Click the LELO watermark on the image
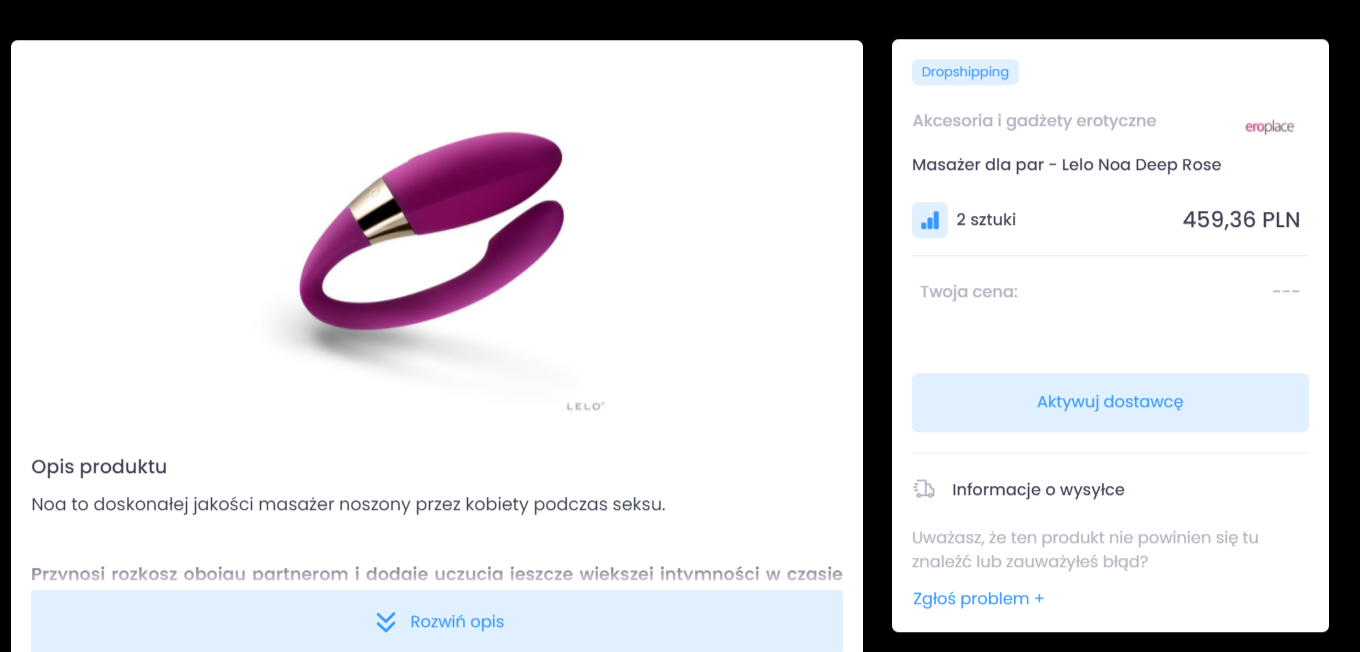The image size is (1360, 652). tap(586, 407)
